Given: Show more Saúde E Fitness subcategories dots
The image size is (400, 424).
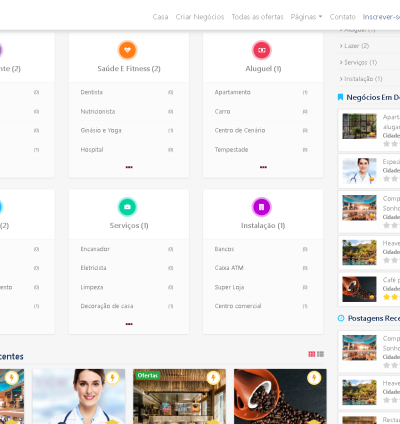Looking at the screenshot, I should [129, 167].
